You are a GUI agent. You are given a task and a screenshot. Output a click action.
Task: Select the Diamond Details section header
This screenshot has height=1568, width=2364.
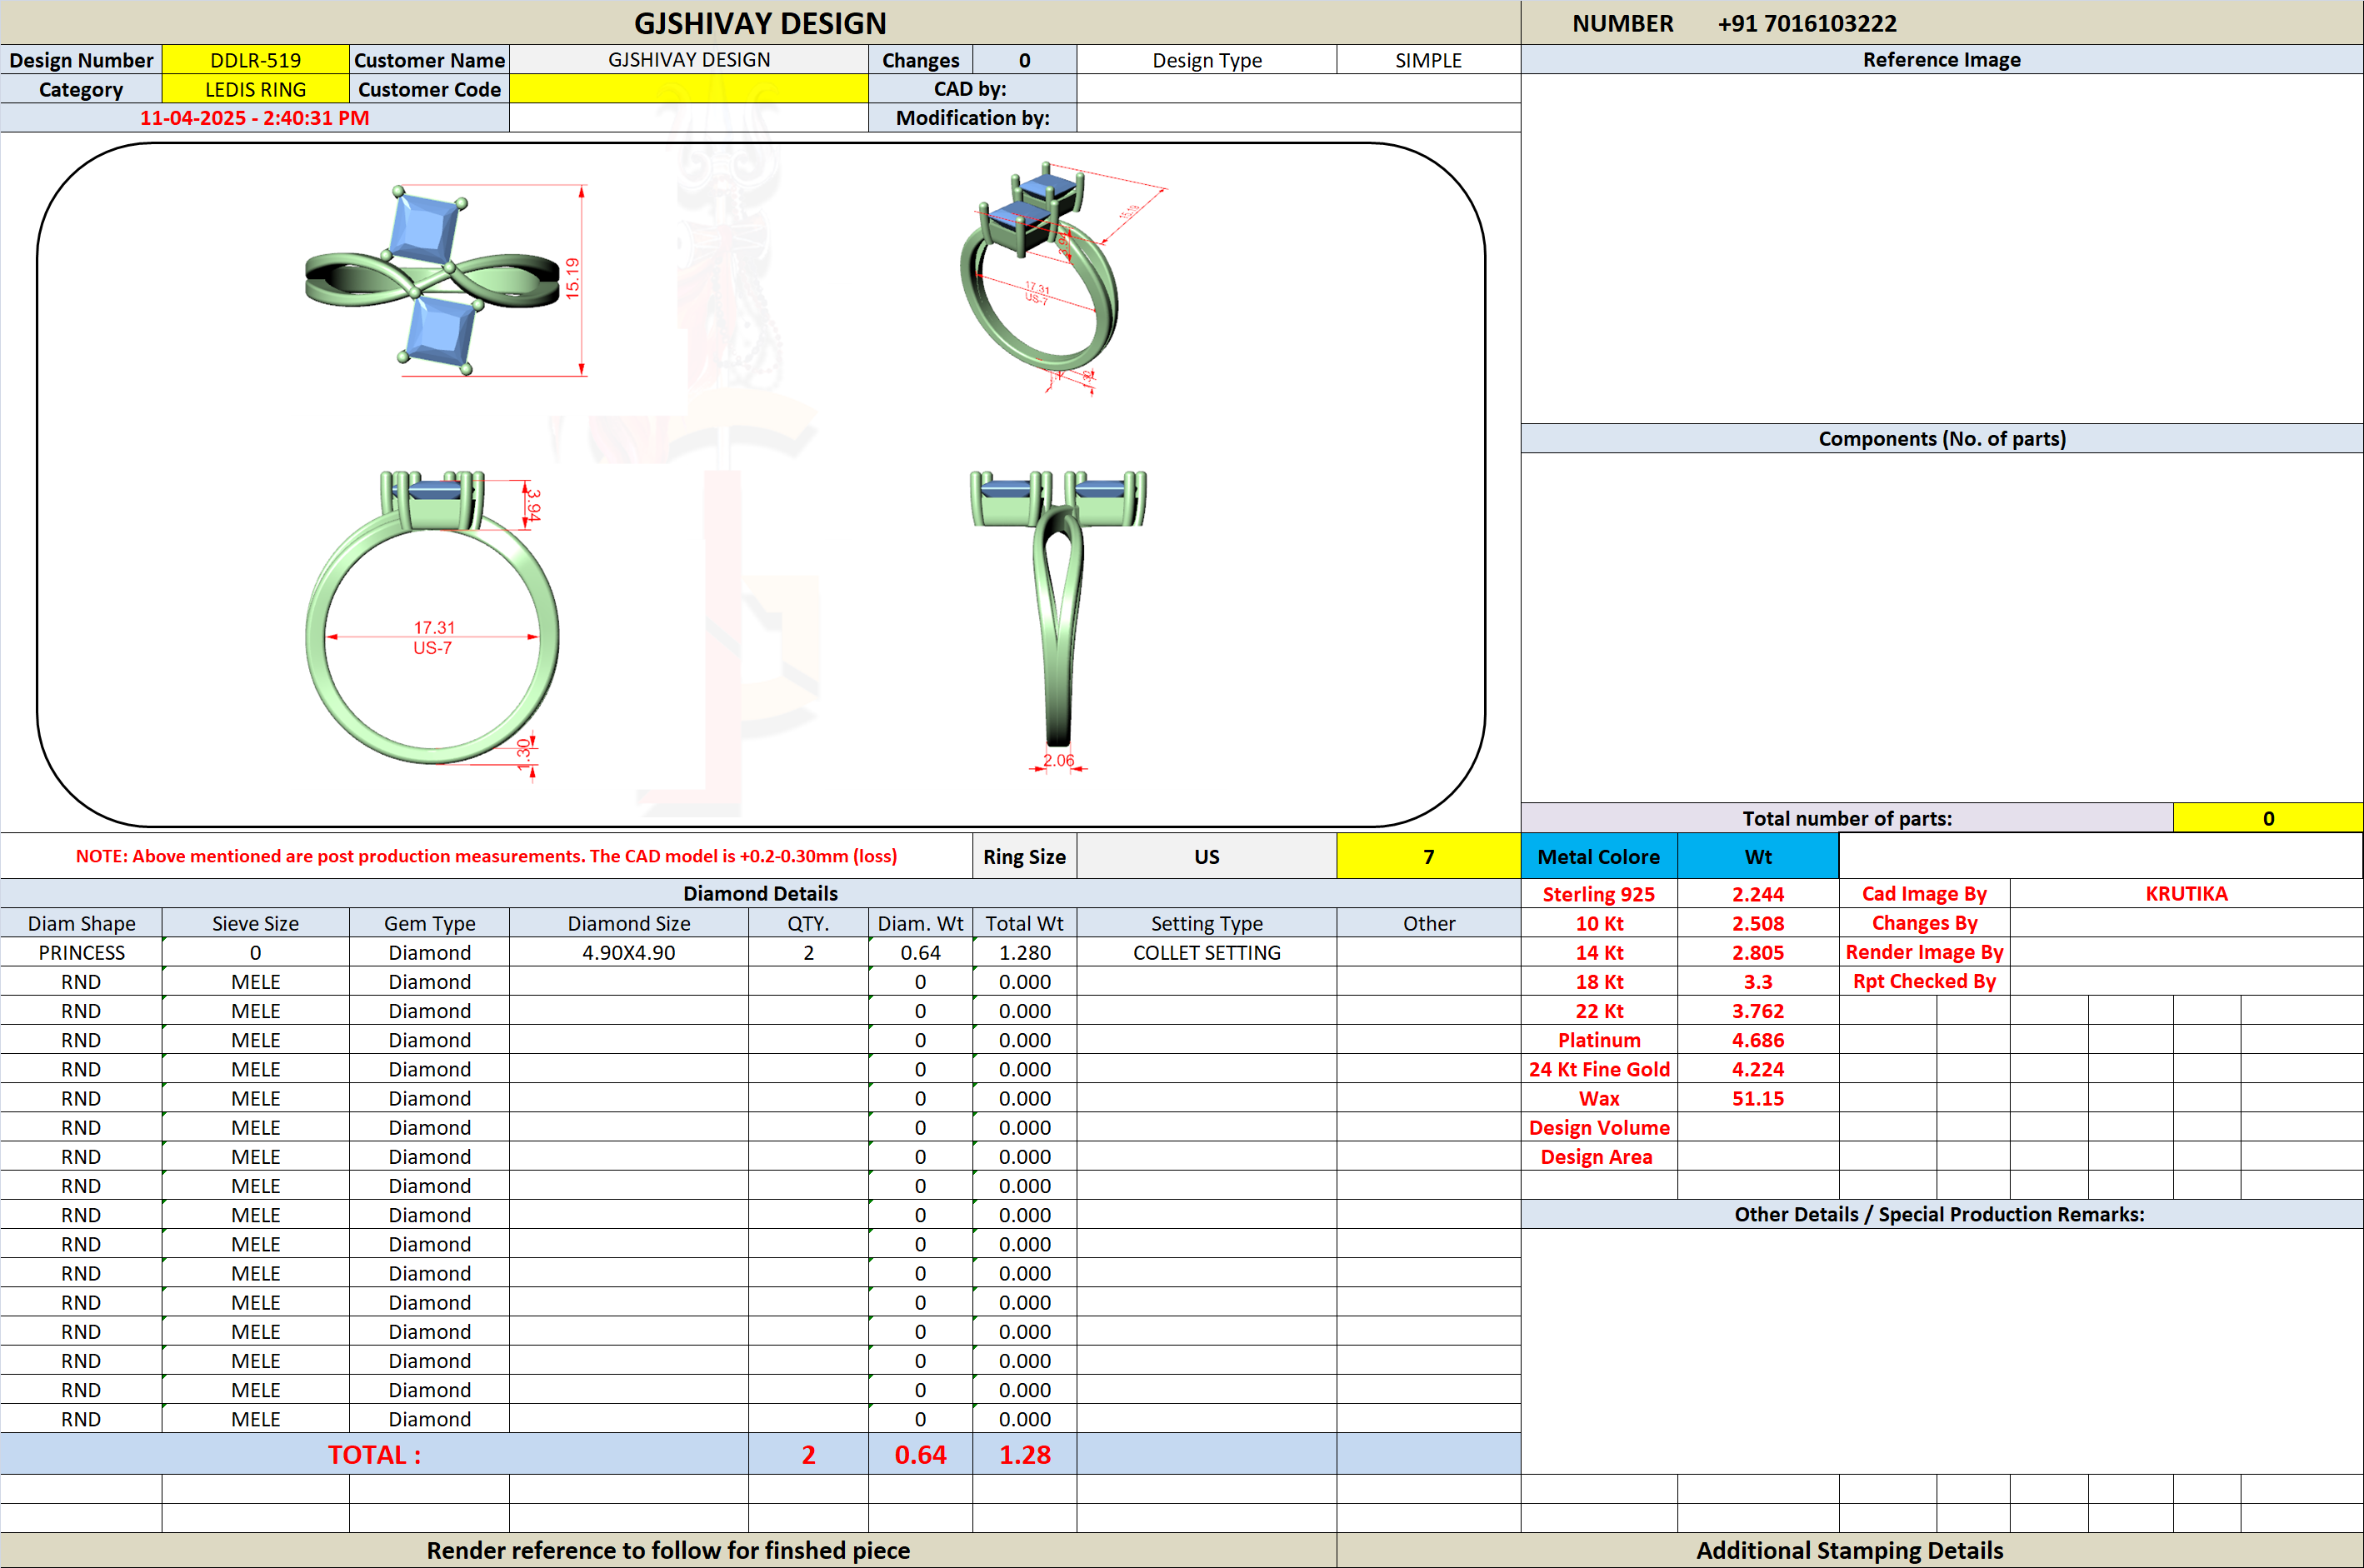(760, 894)
